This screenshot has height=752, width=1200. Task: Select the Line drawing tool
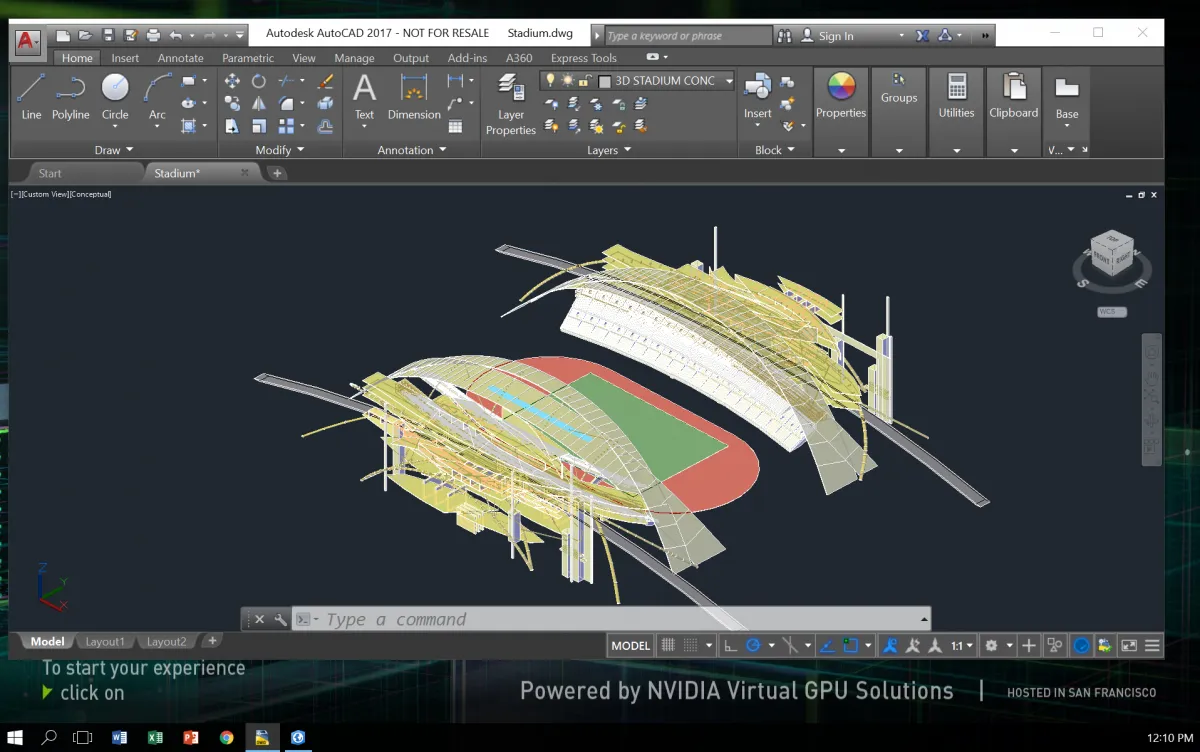coord(31,97)
